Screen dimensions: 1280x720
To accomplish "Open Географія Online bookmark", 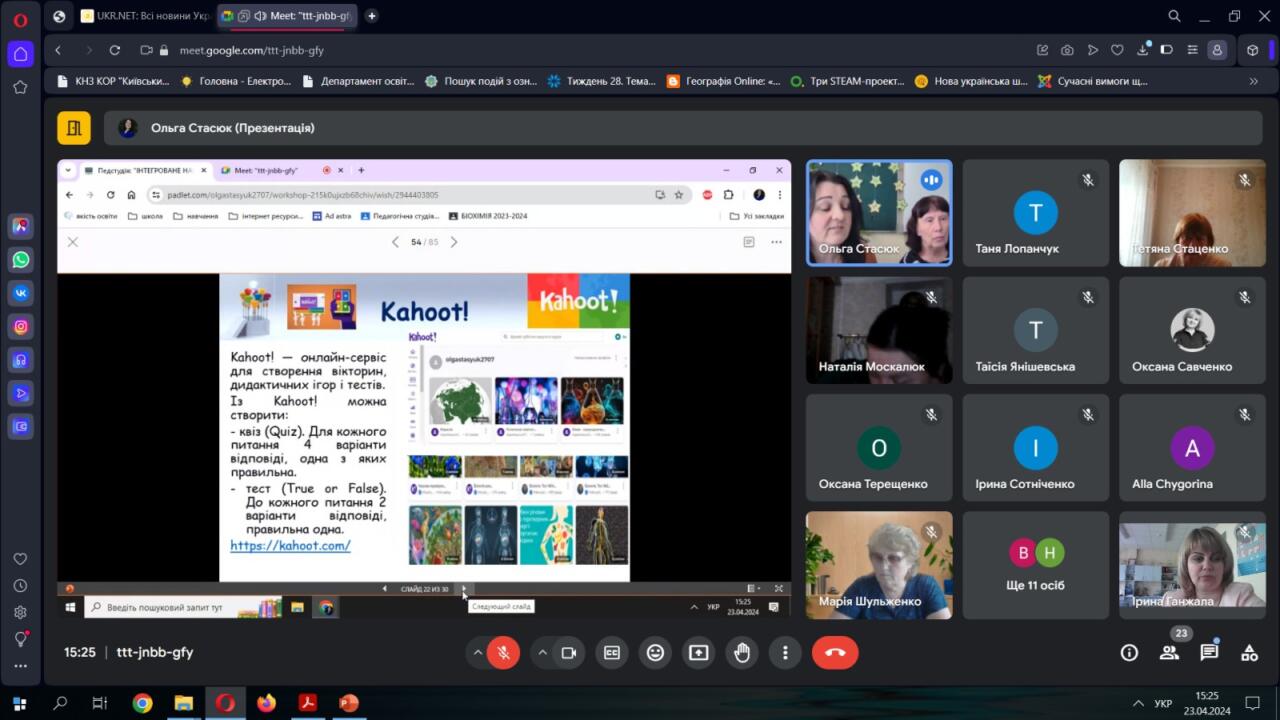I will click(723, 81).
